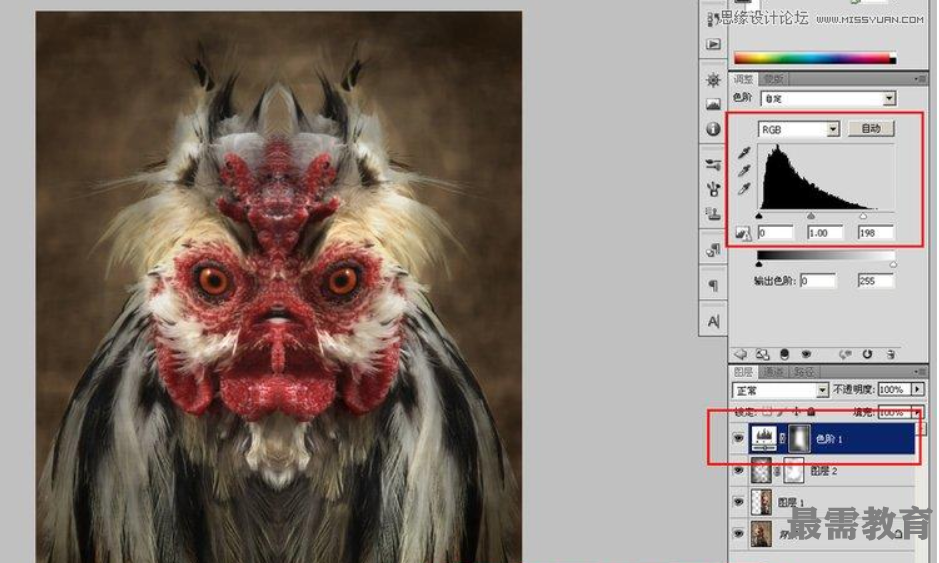The width and height of the screenshot is (939, 563).
Task: Click the 自动 auto button
Action: click(871, 129)
